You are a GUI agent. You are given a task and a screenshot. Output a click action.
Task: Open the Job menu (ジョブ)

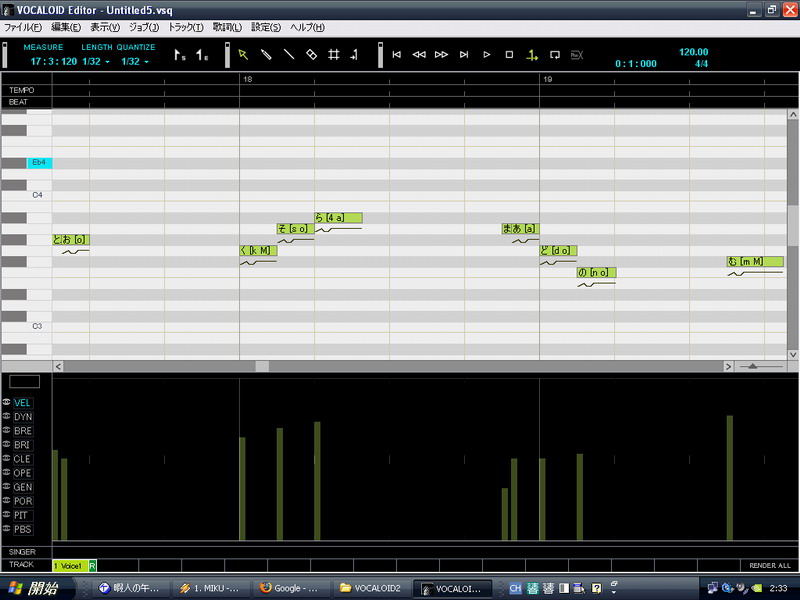(144, 28)
